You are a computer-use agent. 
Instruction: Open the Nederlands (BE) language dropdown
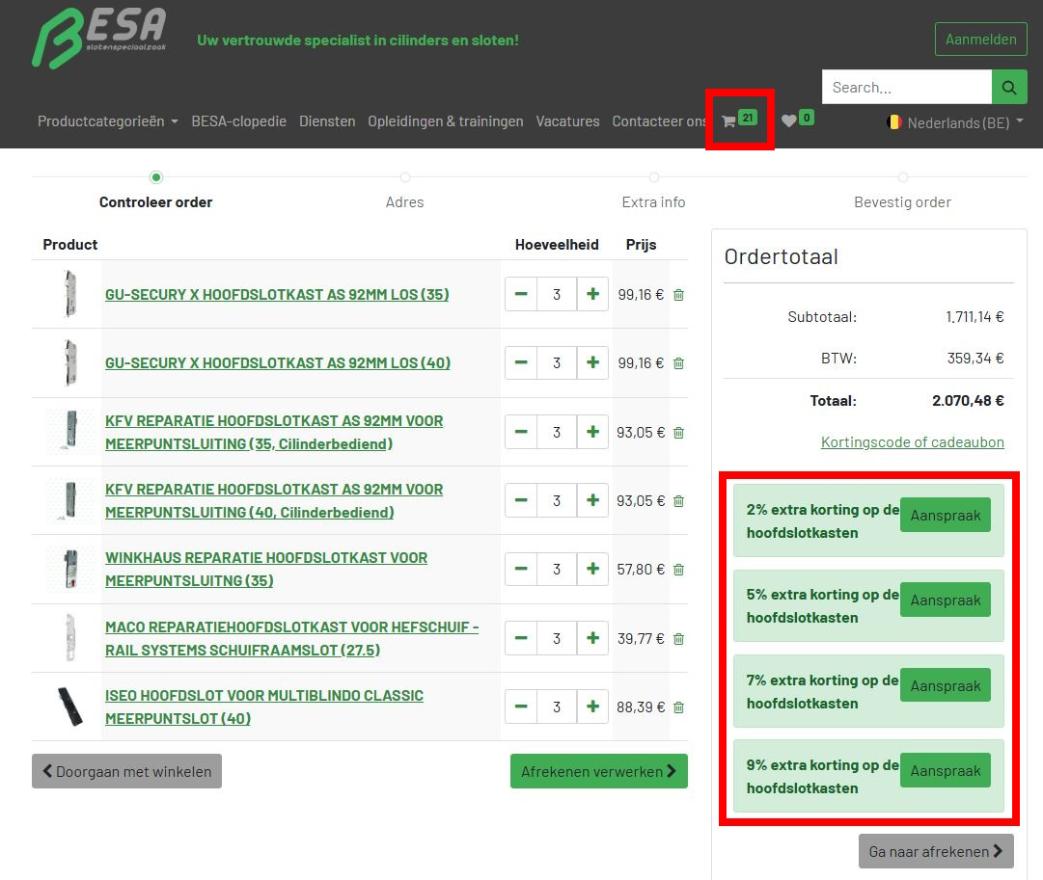[955, 122]
